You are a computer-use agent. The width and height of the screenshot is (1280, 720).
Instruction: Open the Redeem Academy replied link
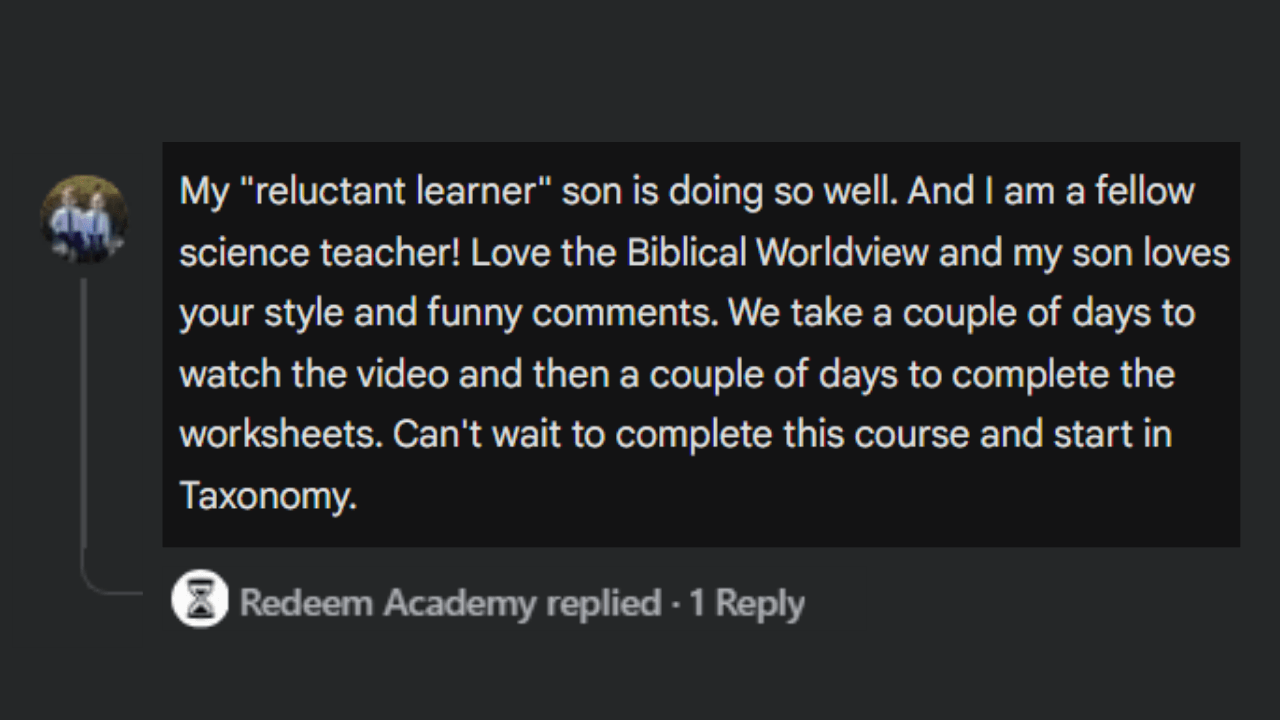[x=450, y=603]
